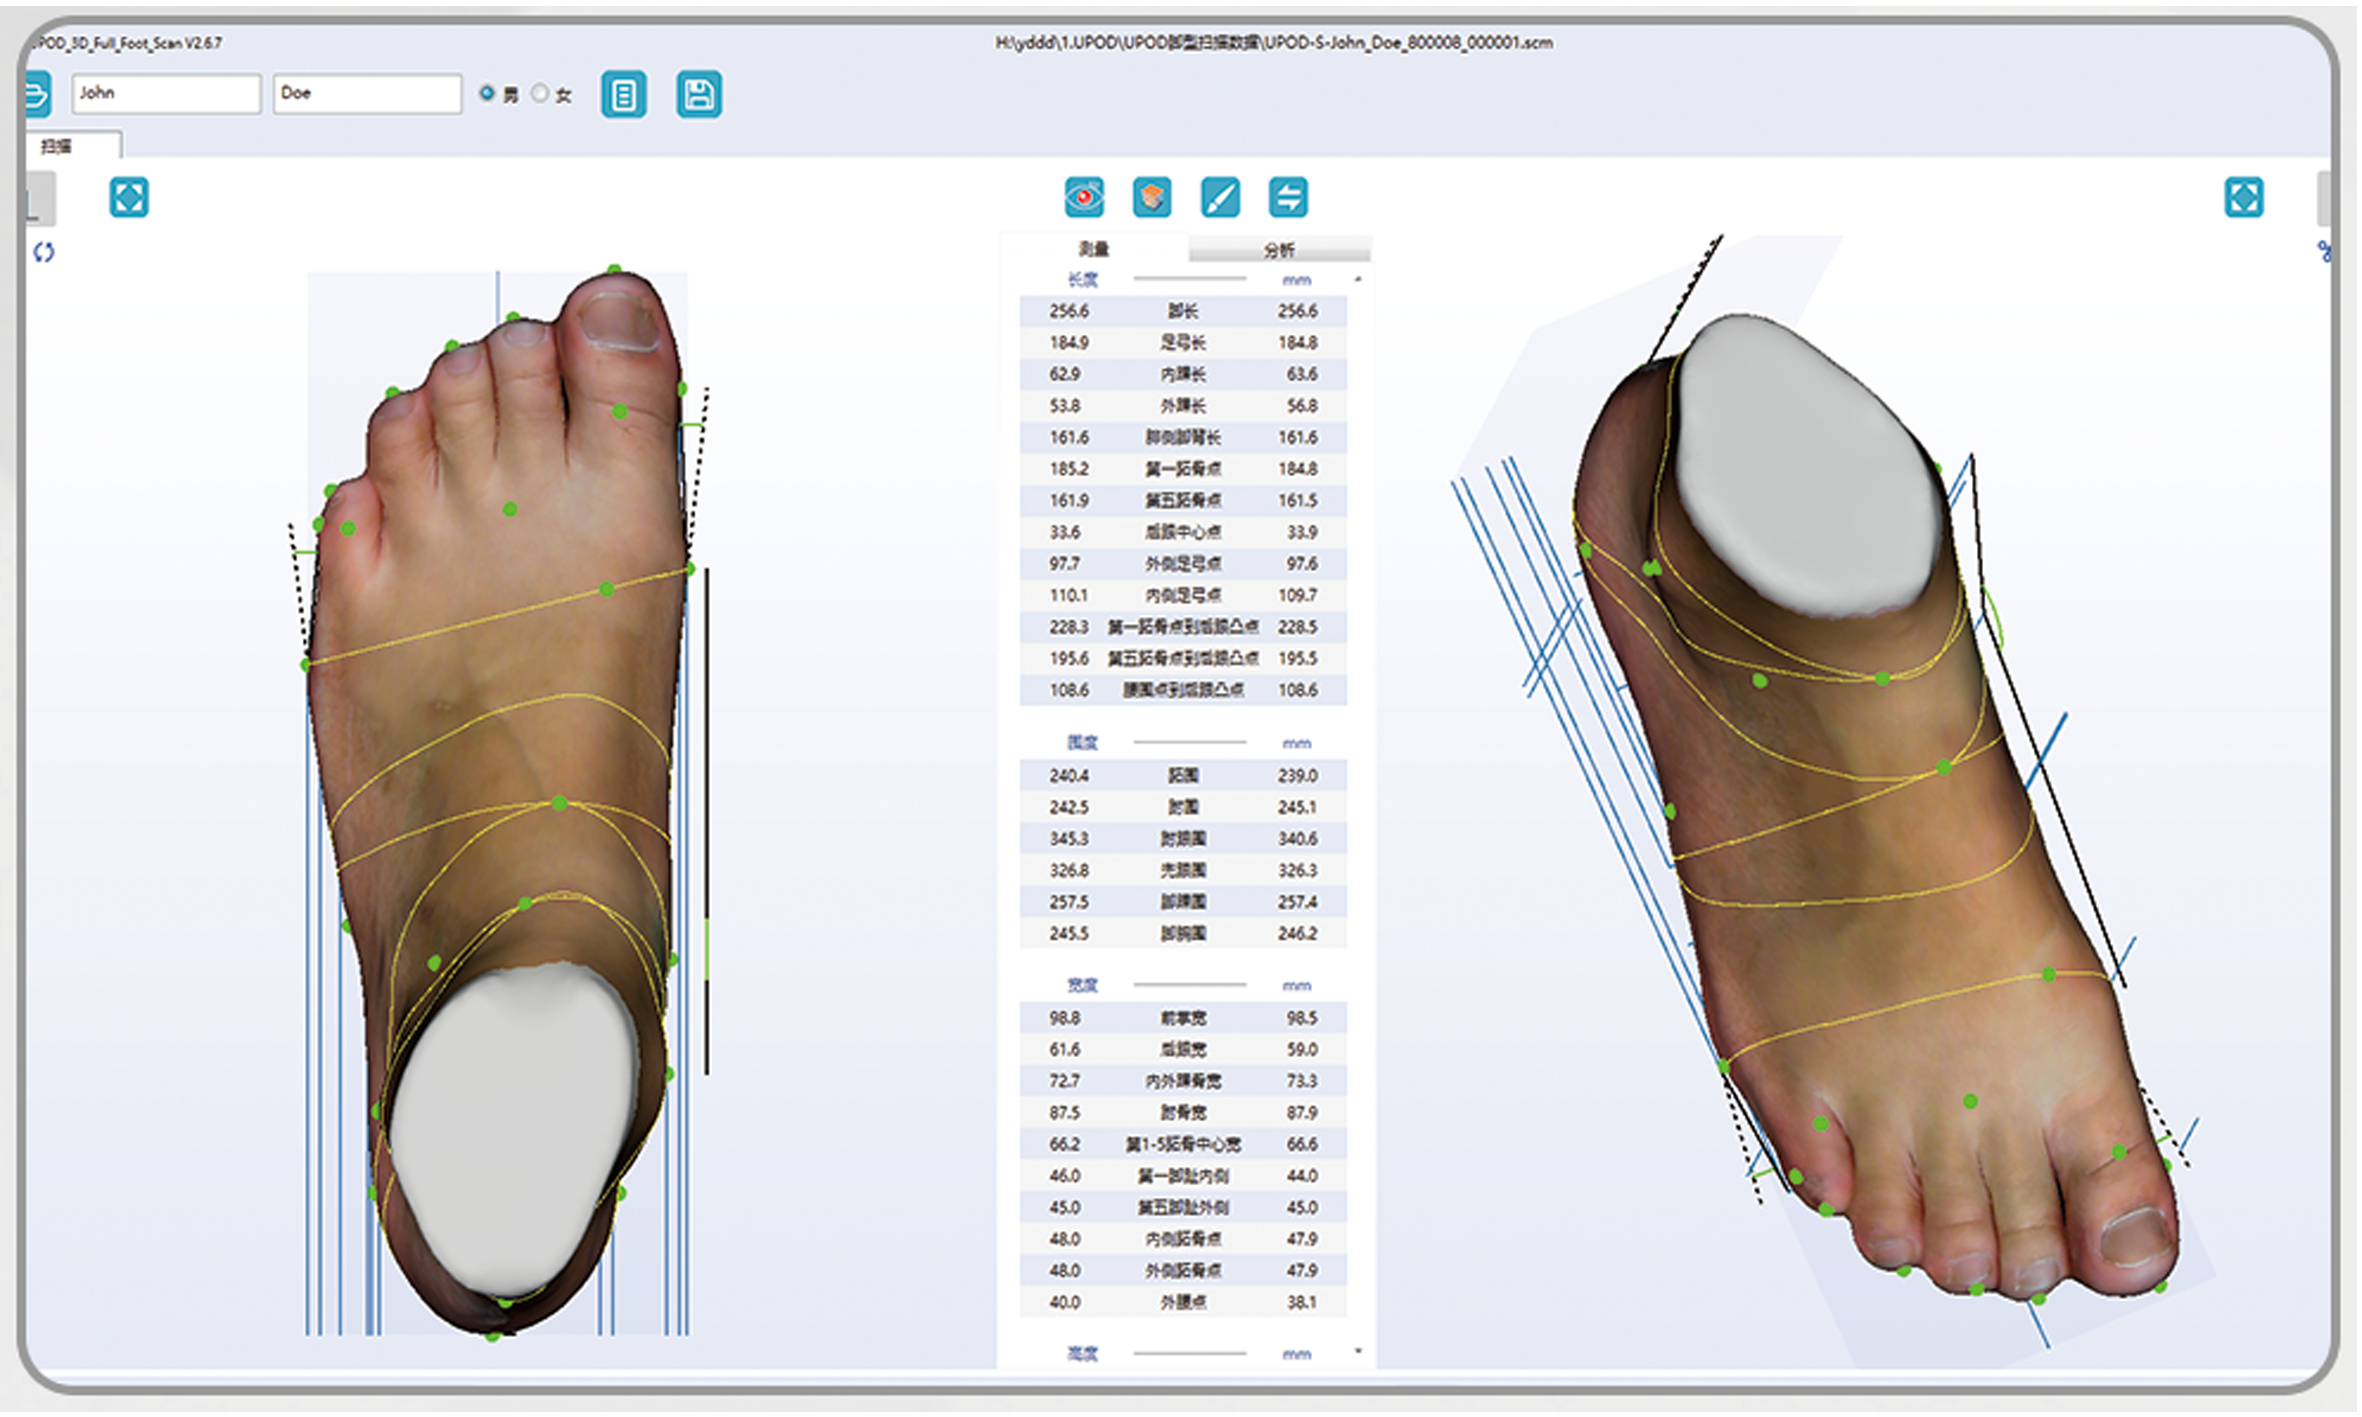Toggle the red eye visibility icon

tap(1084, 197)
